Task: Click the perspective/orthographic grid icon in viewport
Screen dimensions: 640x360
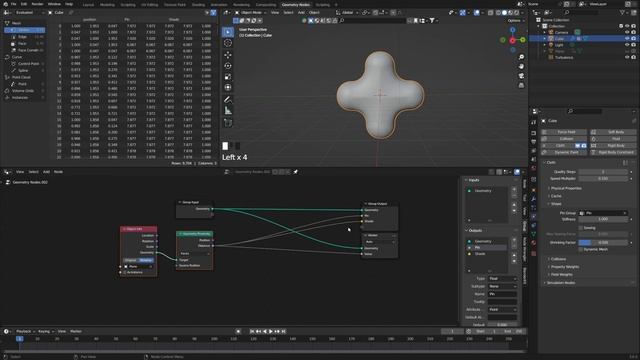Action: (521, 85)
